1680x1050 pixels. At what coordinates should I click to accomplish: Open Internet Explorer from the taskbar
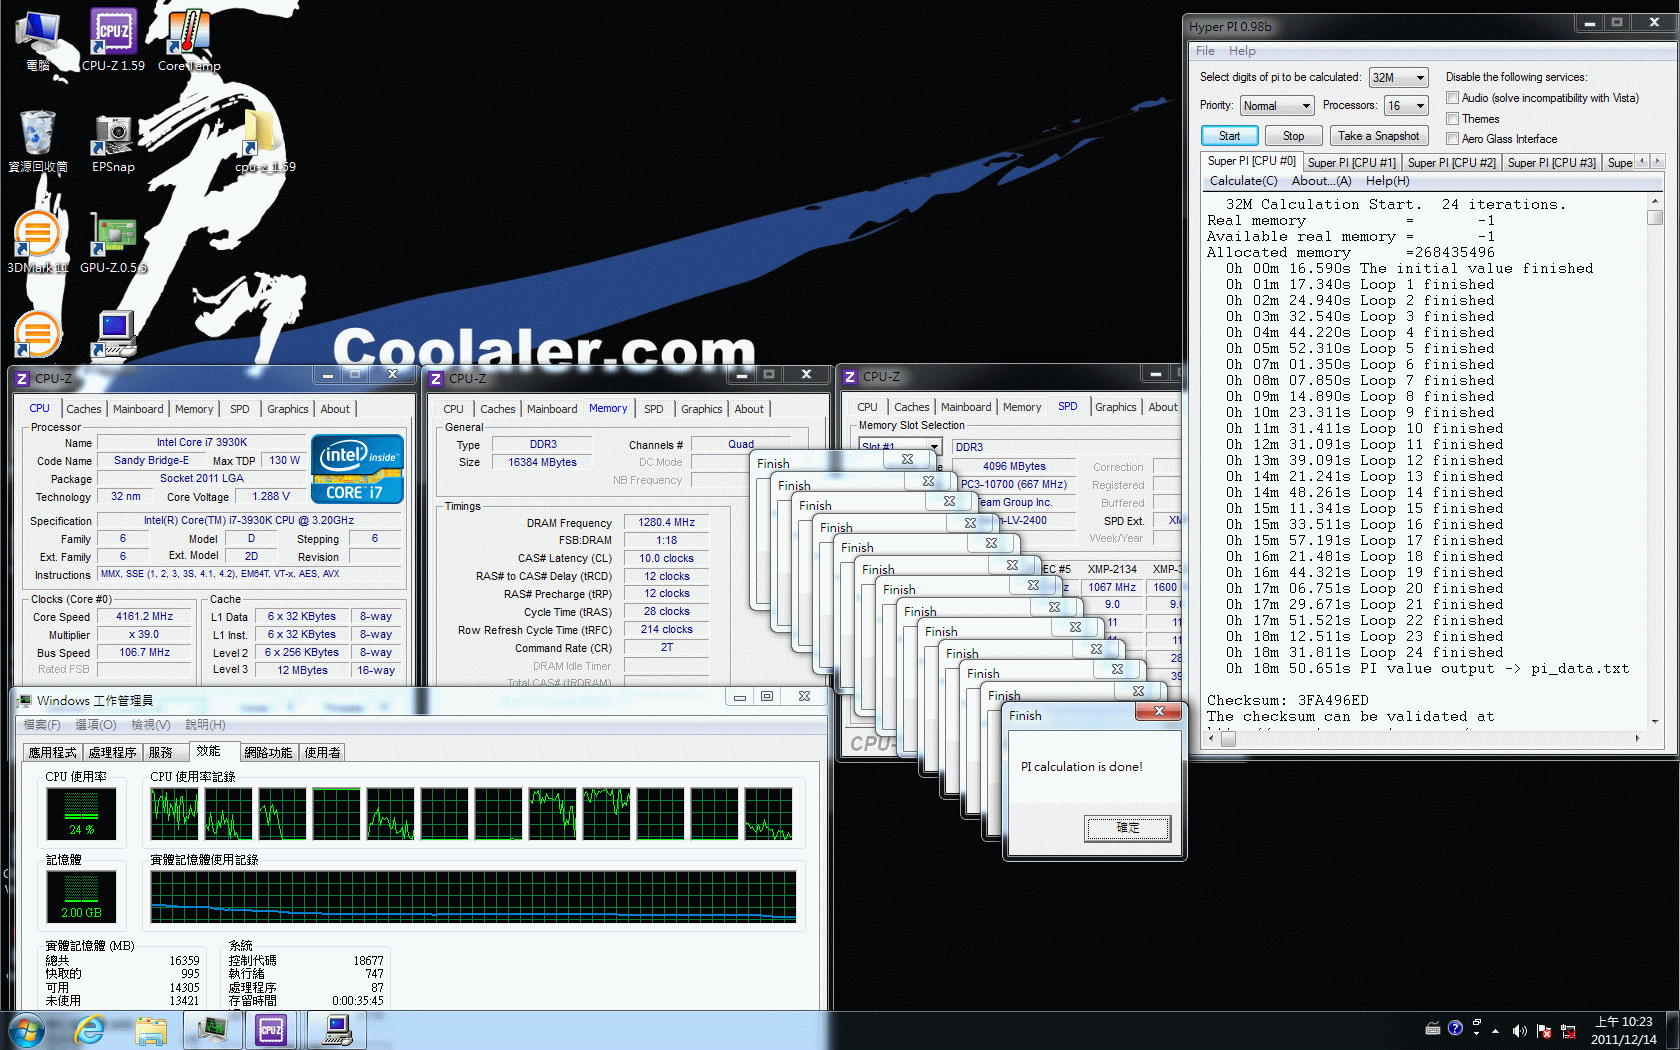[90, 1030]
